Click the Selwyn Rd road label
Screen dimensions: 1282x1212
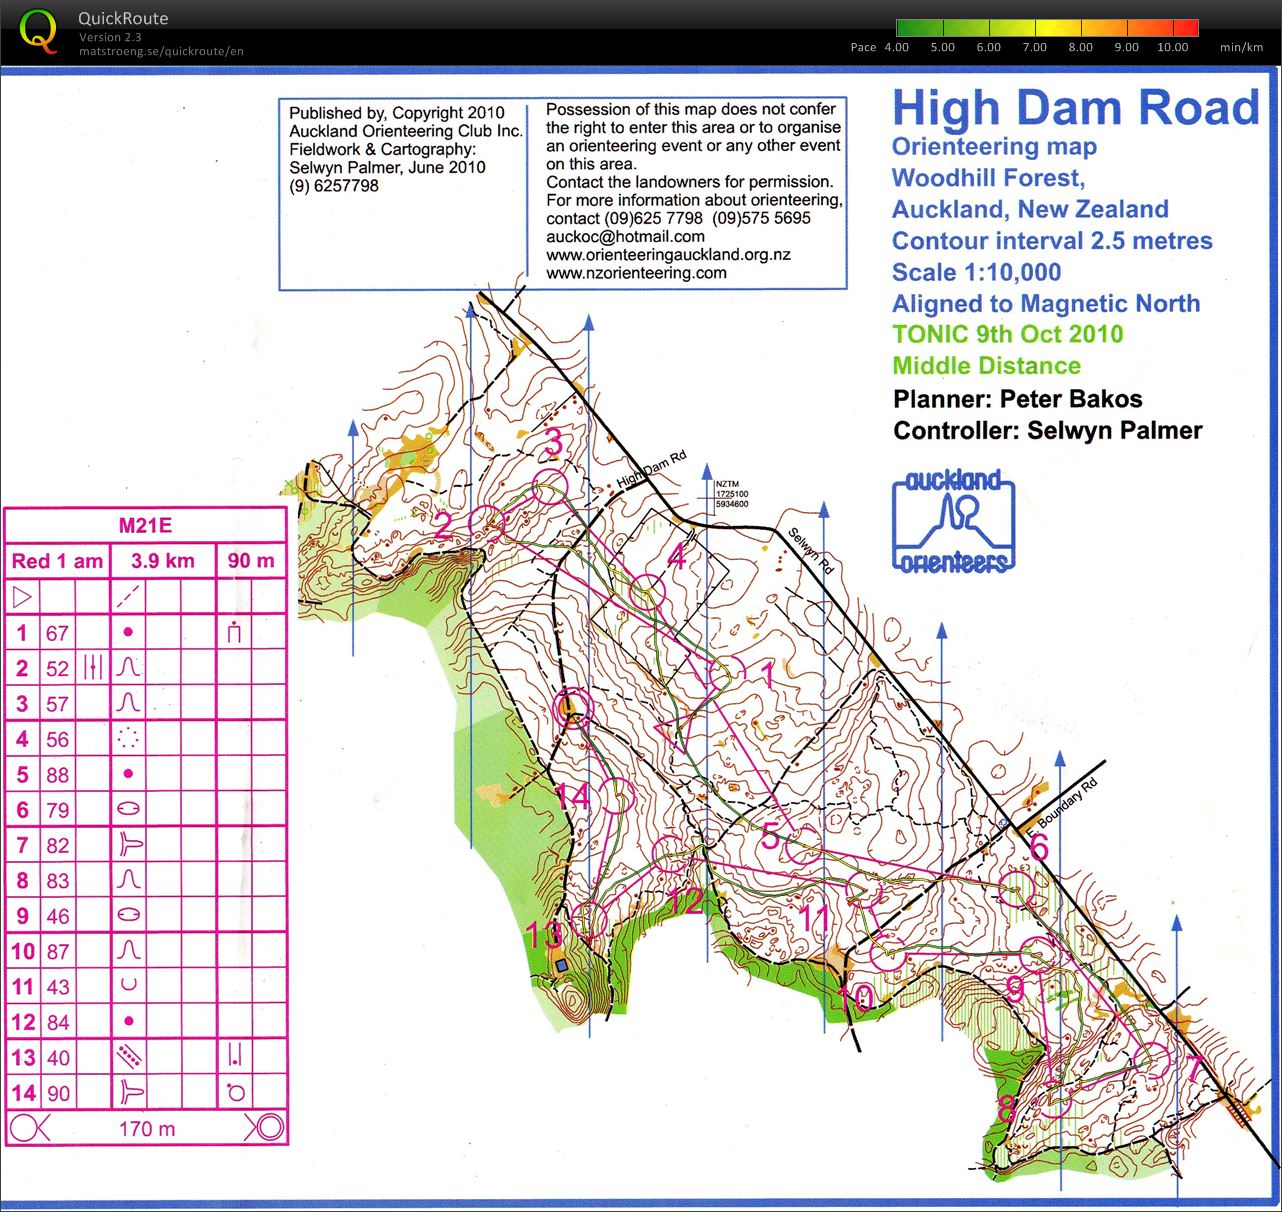(x=811, y=549)
